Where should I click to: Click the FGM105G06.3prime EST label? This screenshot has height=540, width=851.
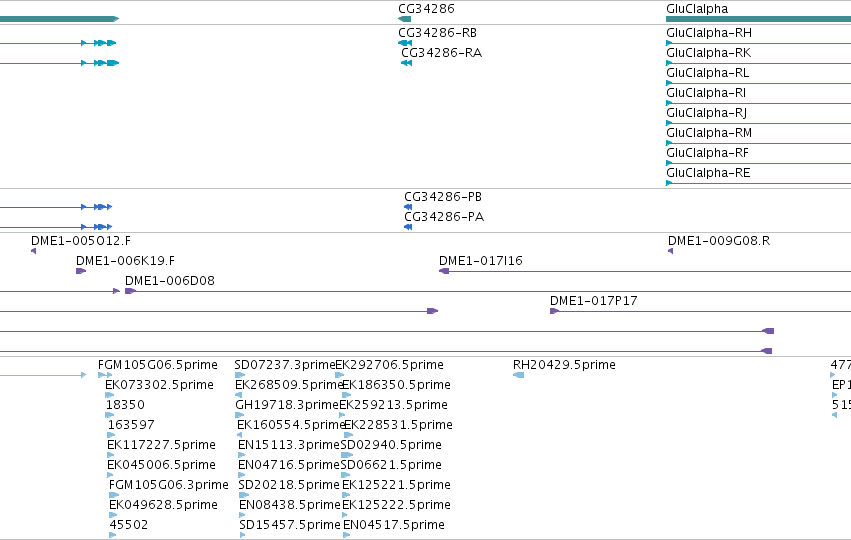click(169, 485)
